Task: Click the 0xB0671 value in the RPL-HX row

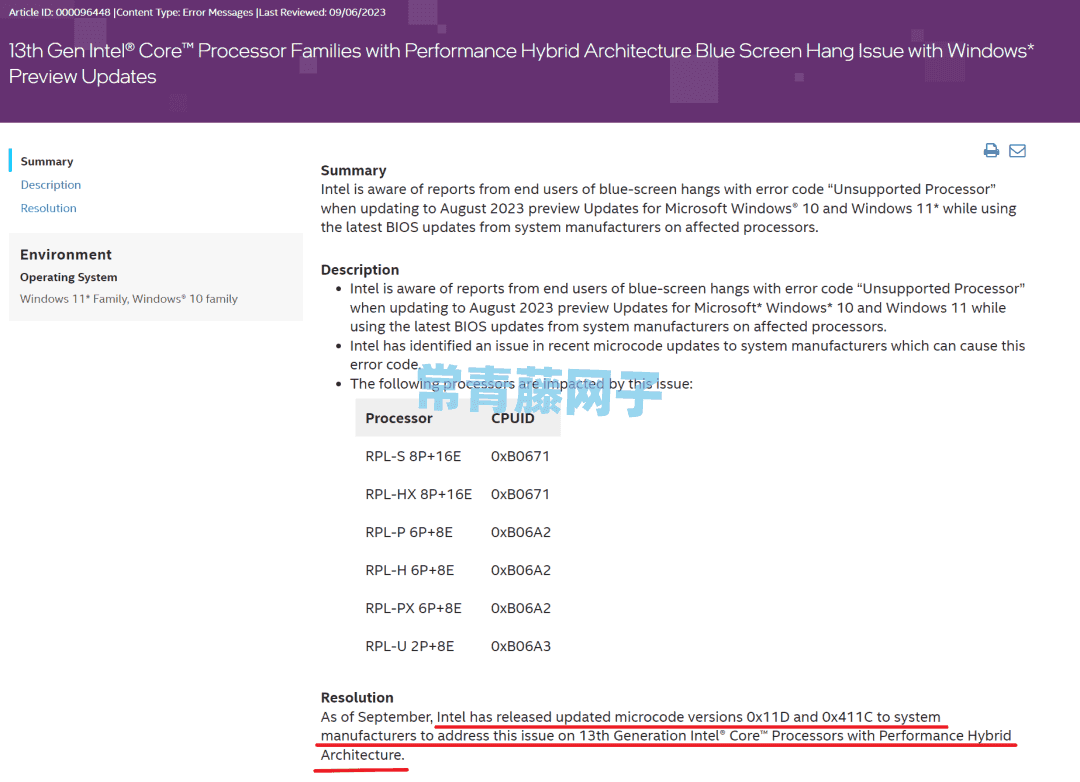Action: click(520, 494)
